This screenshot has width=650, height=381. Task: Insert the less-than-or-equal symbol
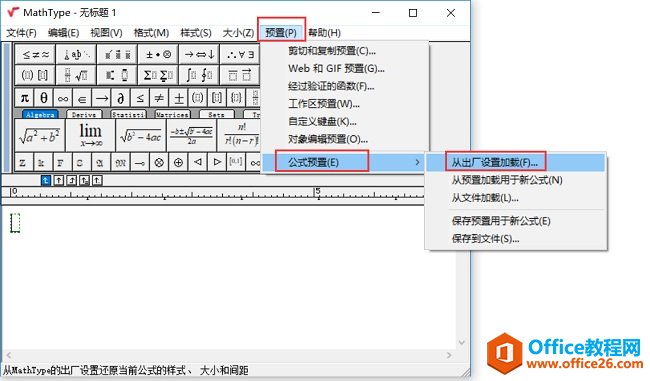pyautogui.click(x=140, y=98)
